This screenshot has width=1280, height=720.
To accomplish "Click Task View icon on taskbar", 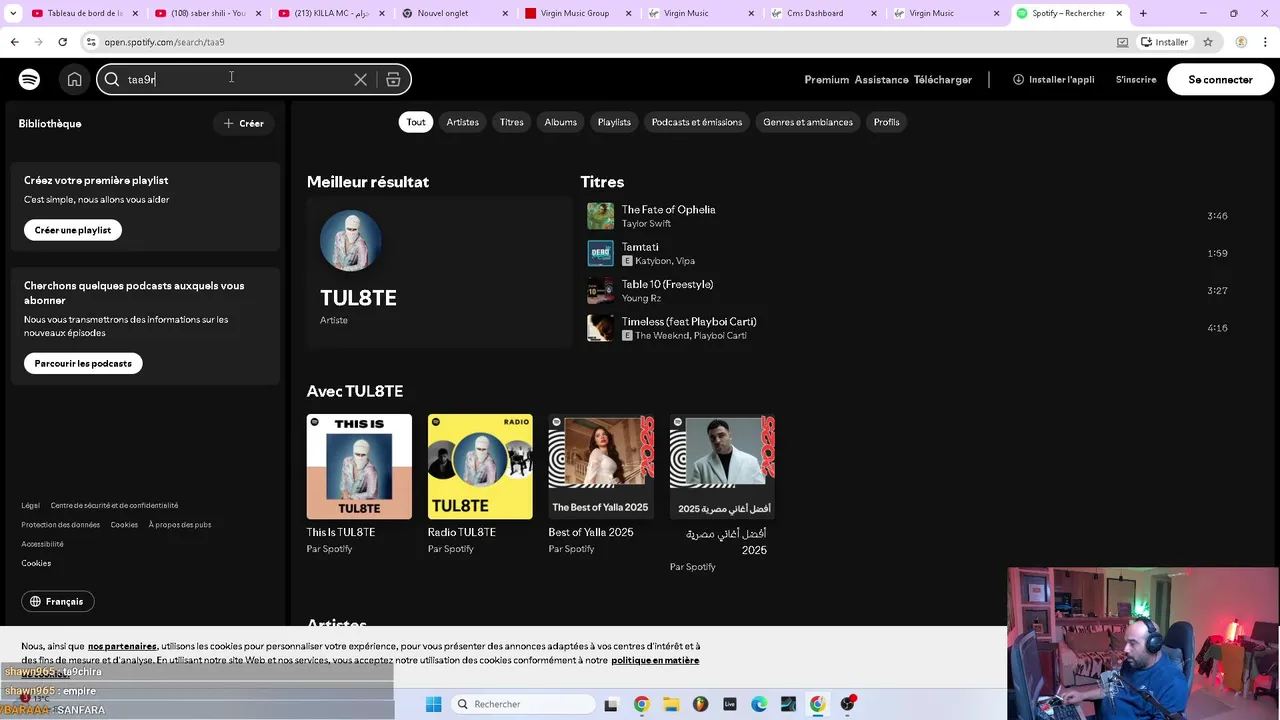I will 611,704.
